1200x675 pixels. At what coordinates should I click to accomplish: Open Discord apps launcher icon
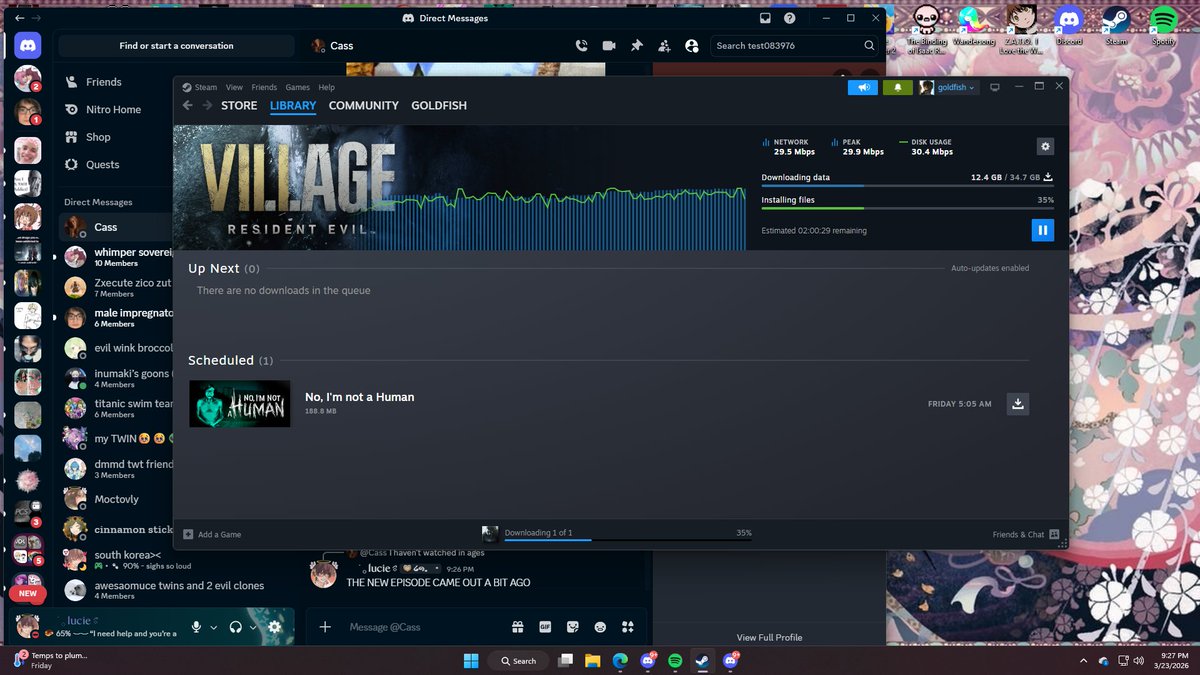[x=627, y=627]
